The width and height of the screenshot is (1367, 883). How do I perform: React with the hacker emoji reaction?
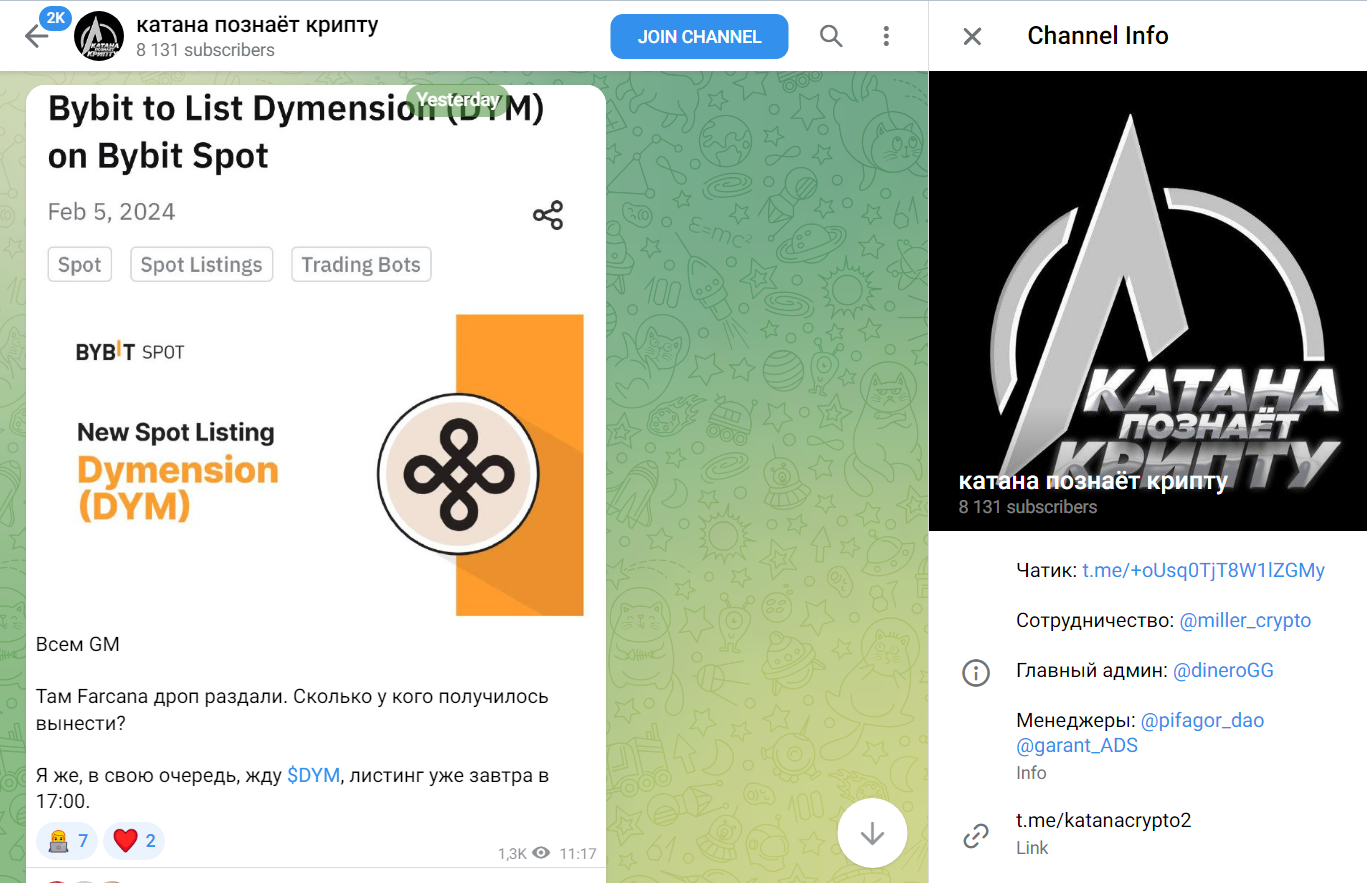tap(67, 841)
